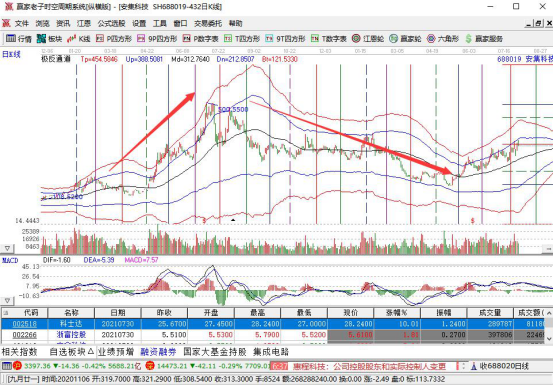Image resolution: width=554 pixels, height=385 pixels.
Task: Click the MACD indicator label
Action: click(x=10, y=260)
